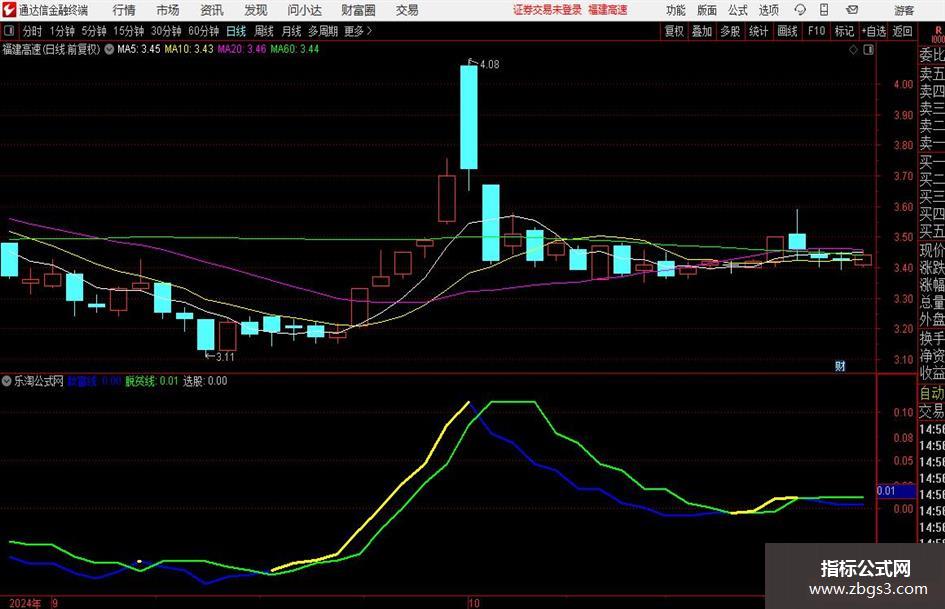Click the 叠加 overlay button
The image size is (945, 609).
click(702, 31)
